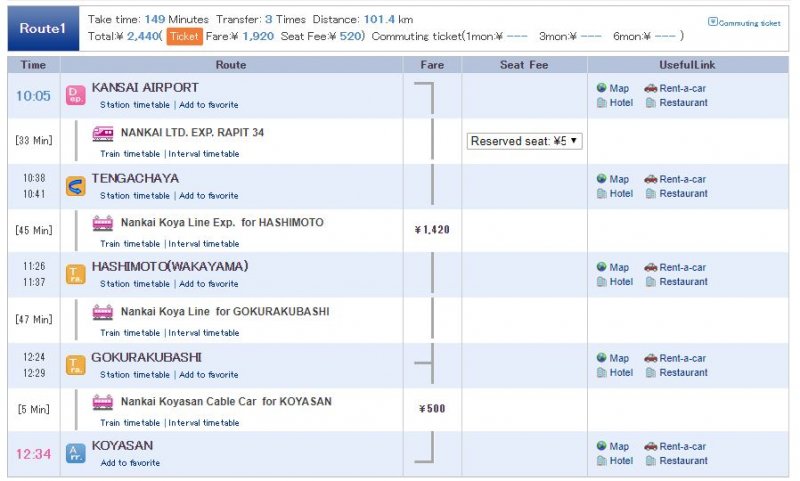Click the TENGACHAYA station name
Screen dimensions: 800x481
pos(135,178)
